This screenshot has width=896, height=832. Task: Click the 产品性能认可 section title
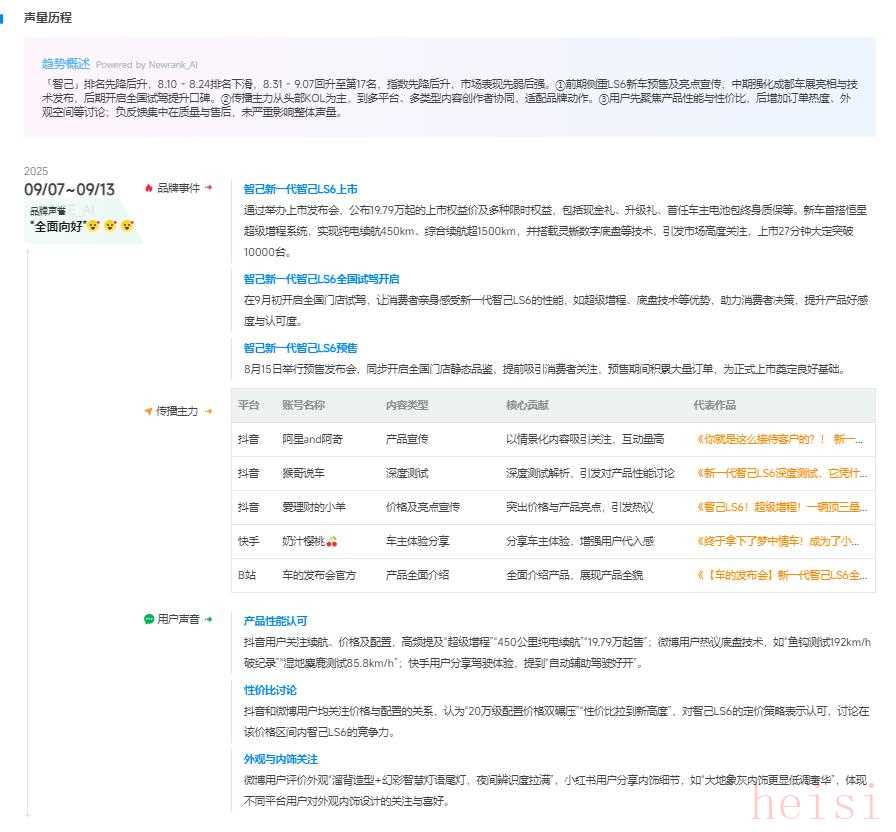[x=276, y=621]
